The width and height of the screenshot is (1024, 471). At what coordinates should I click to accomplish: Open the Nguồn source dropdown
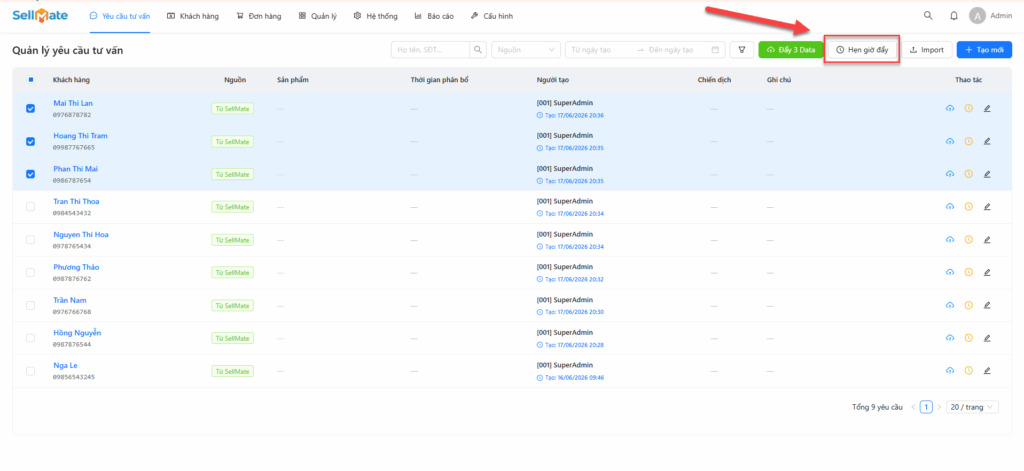tap(526, 50)
